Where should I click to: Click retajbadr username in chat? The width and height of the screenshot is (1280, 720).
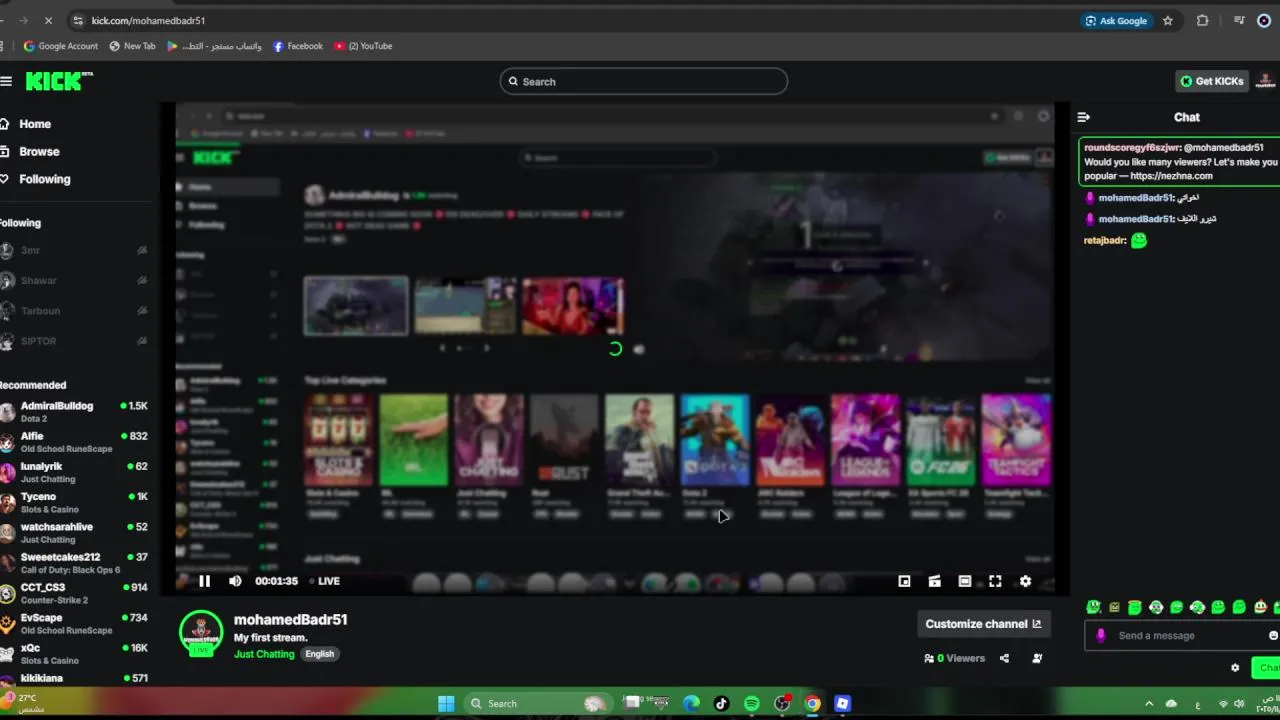[1105, 240]
